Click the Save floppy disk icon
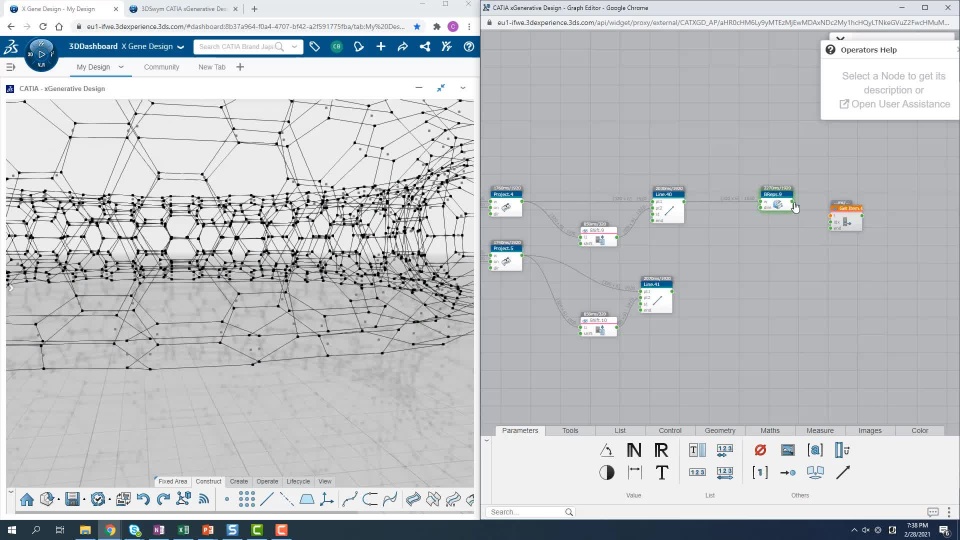The width and height of the screenshot is (960, 540). [x=72, y=499]
